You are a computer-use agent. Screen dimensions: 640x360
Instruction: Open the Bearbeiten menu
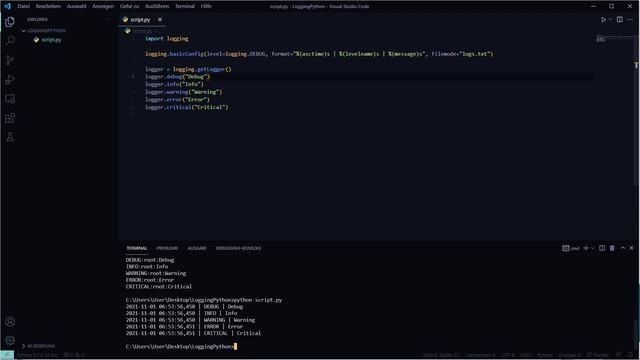(x=48, y=6)
